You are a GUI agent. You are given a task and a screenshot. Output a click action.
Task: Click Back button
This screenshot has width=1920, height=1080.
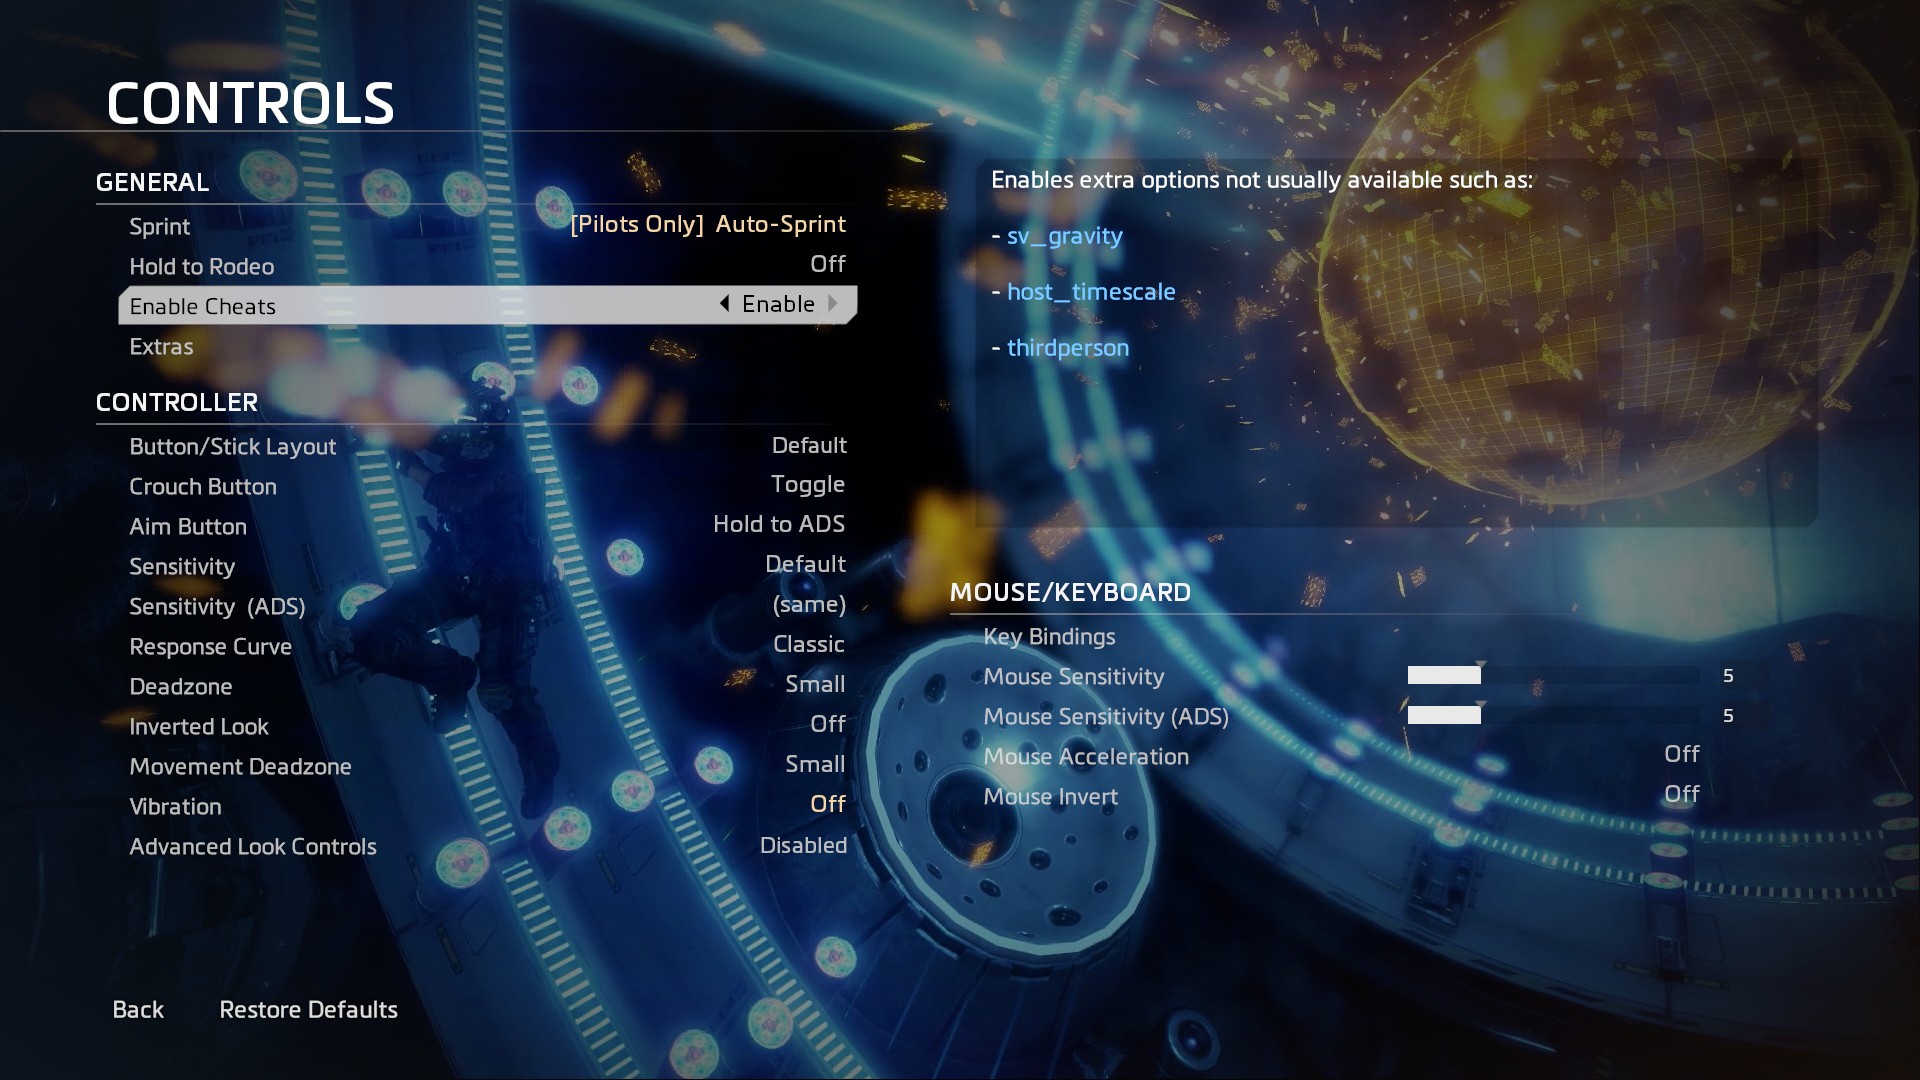click(x=137, y=1010)
